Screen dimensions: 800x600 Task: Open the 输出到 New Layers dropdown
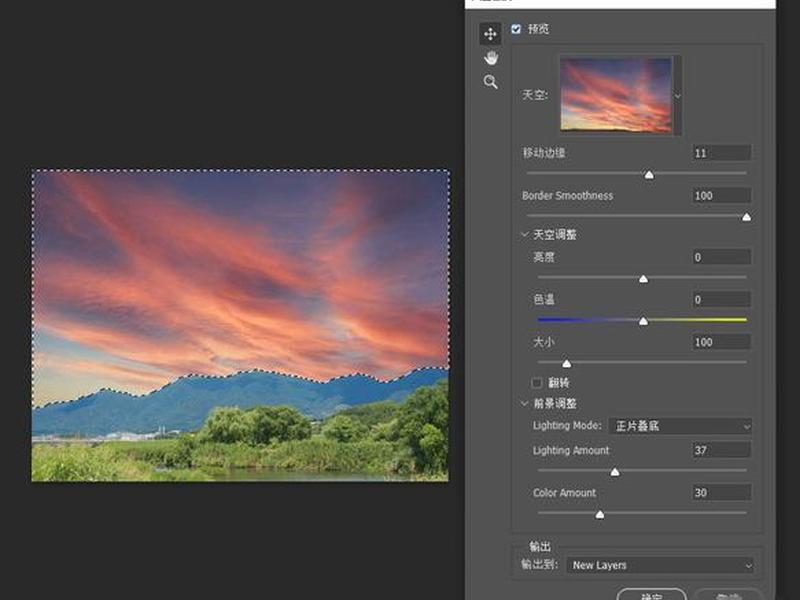[x=660, y=565]
